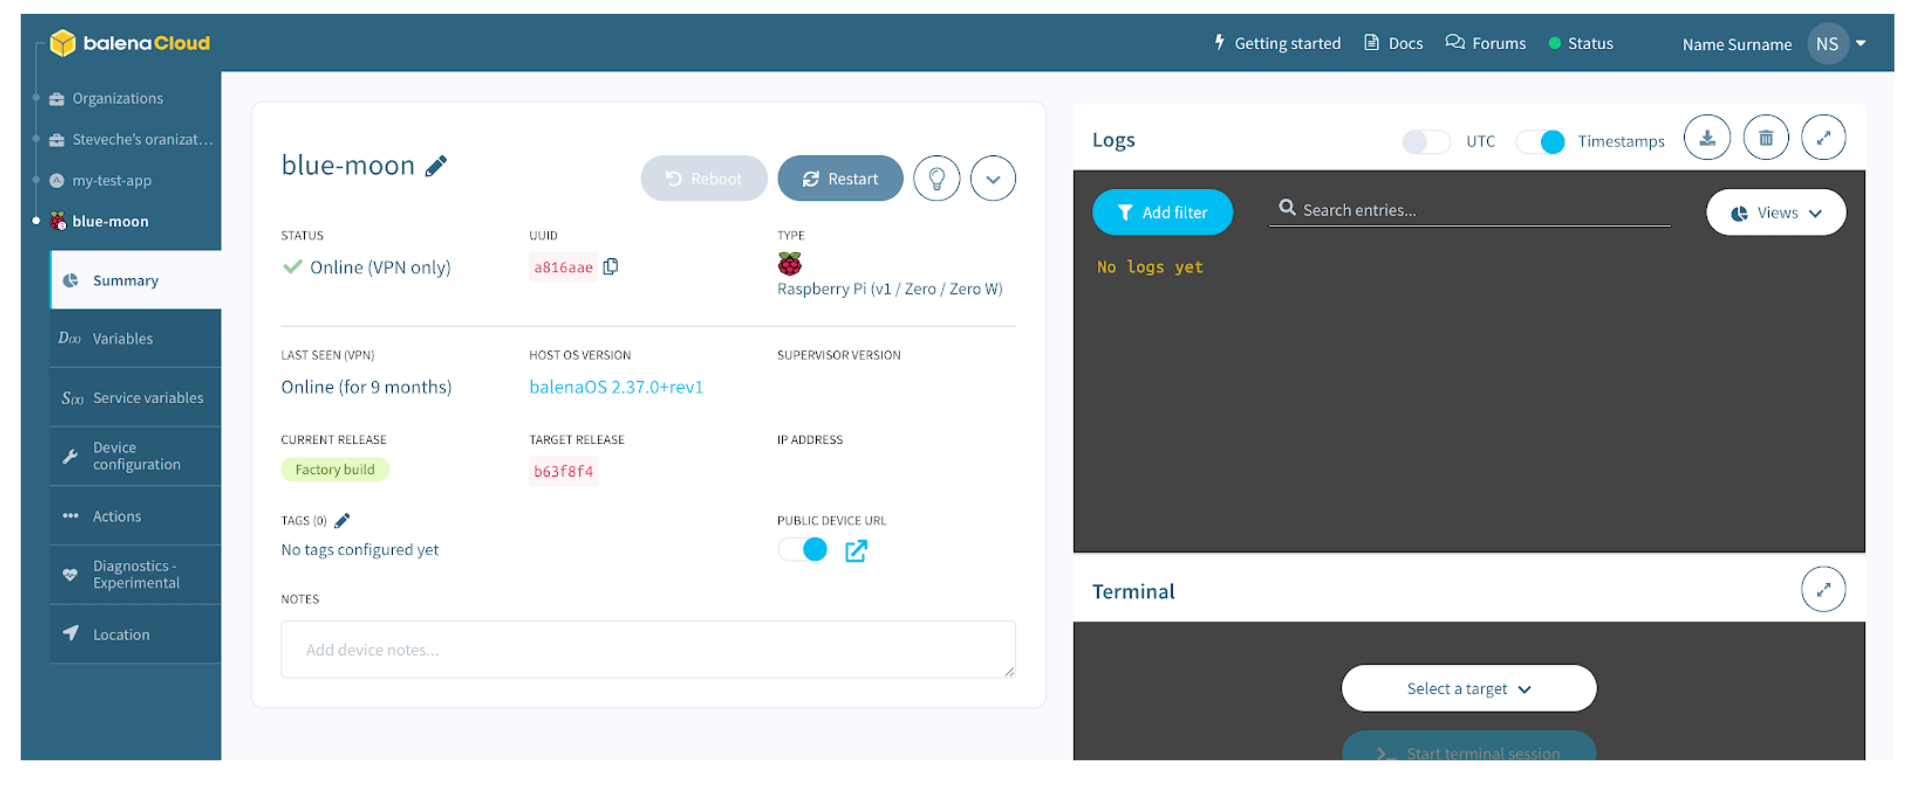Open the Select a target dropdown

1468,689
